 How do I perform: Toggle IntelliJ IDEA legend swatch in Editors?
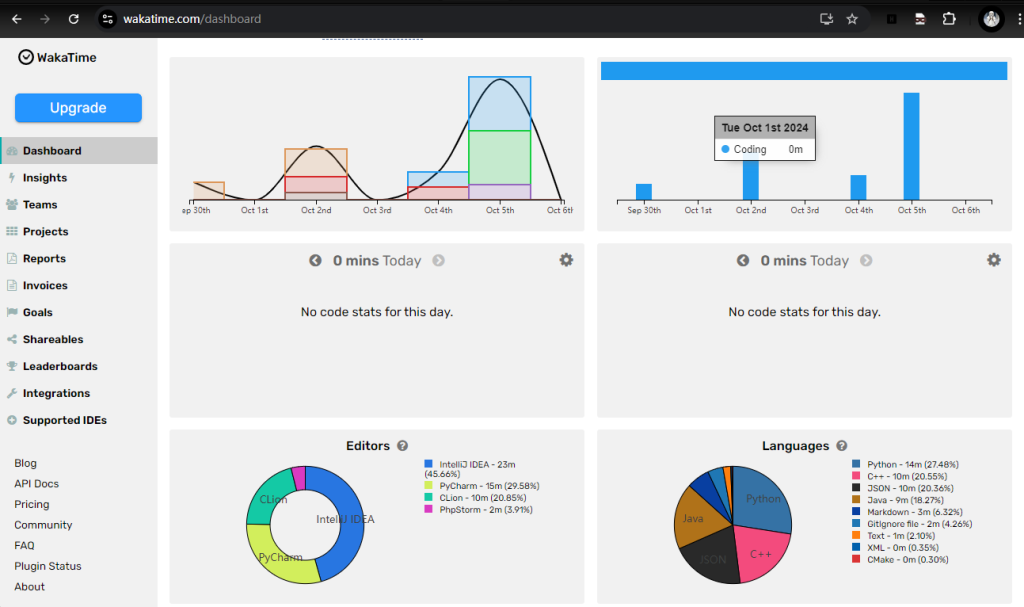tap(429, 464)
